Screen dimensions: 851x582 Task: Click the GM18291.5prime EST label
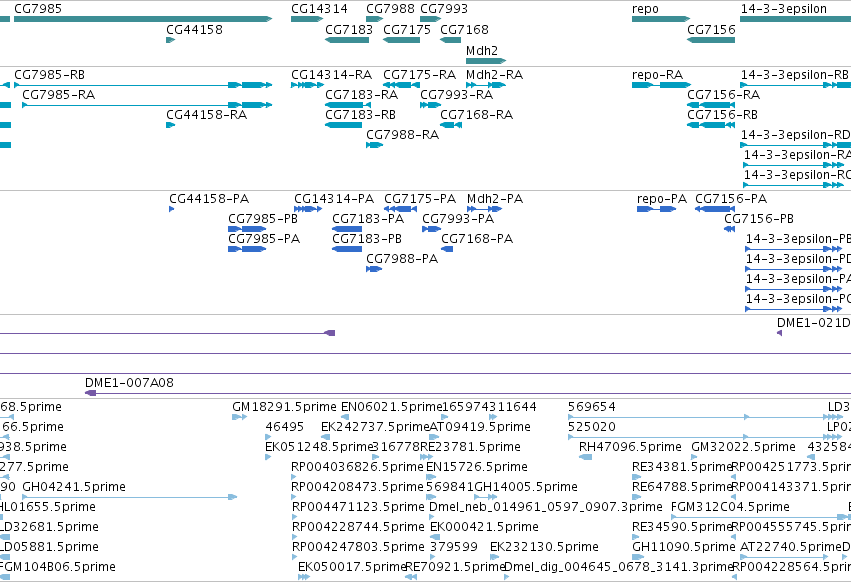284,407
